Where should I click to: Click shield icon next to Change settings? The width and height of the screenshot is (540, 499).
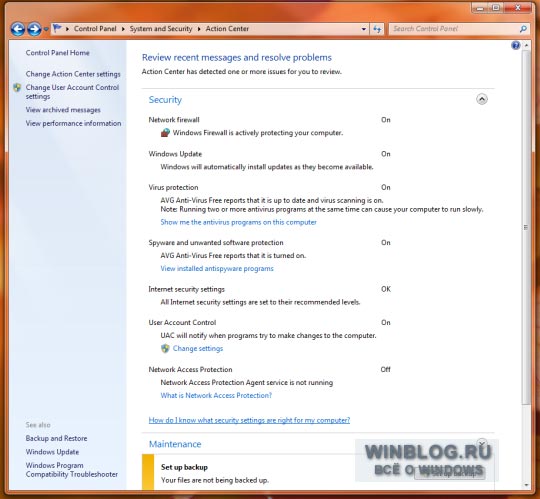point(165,349)
